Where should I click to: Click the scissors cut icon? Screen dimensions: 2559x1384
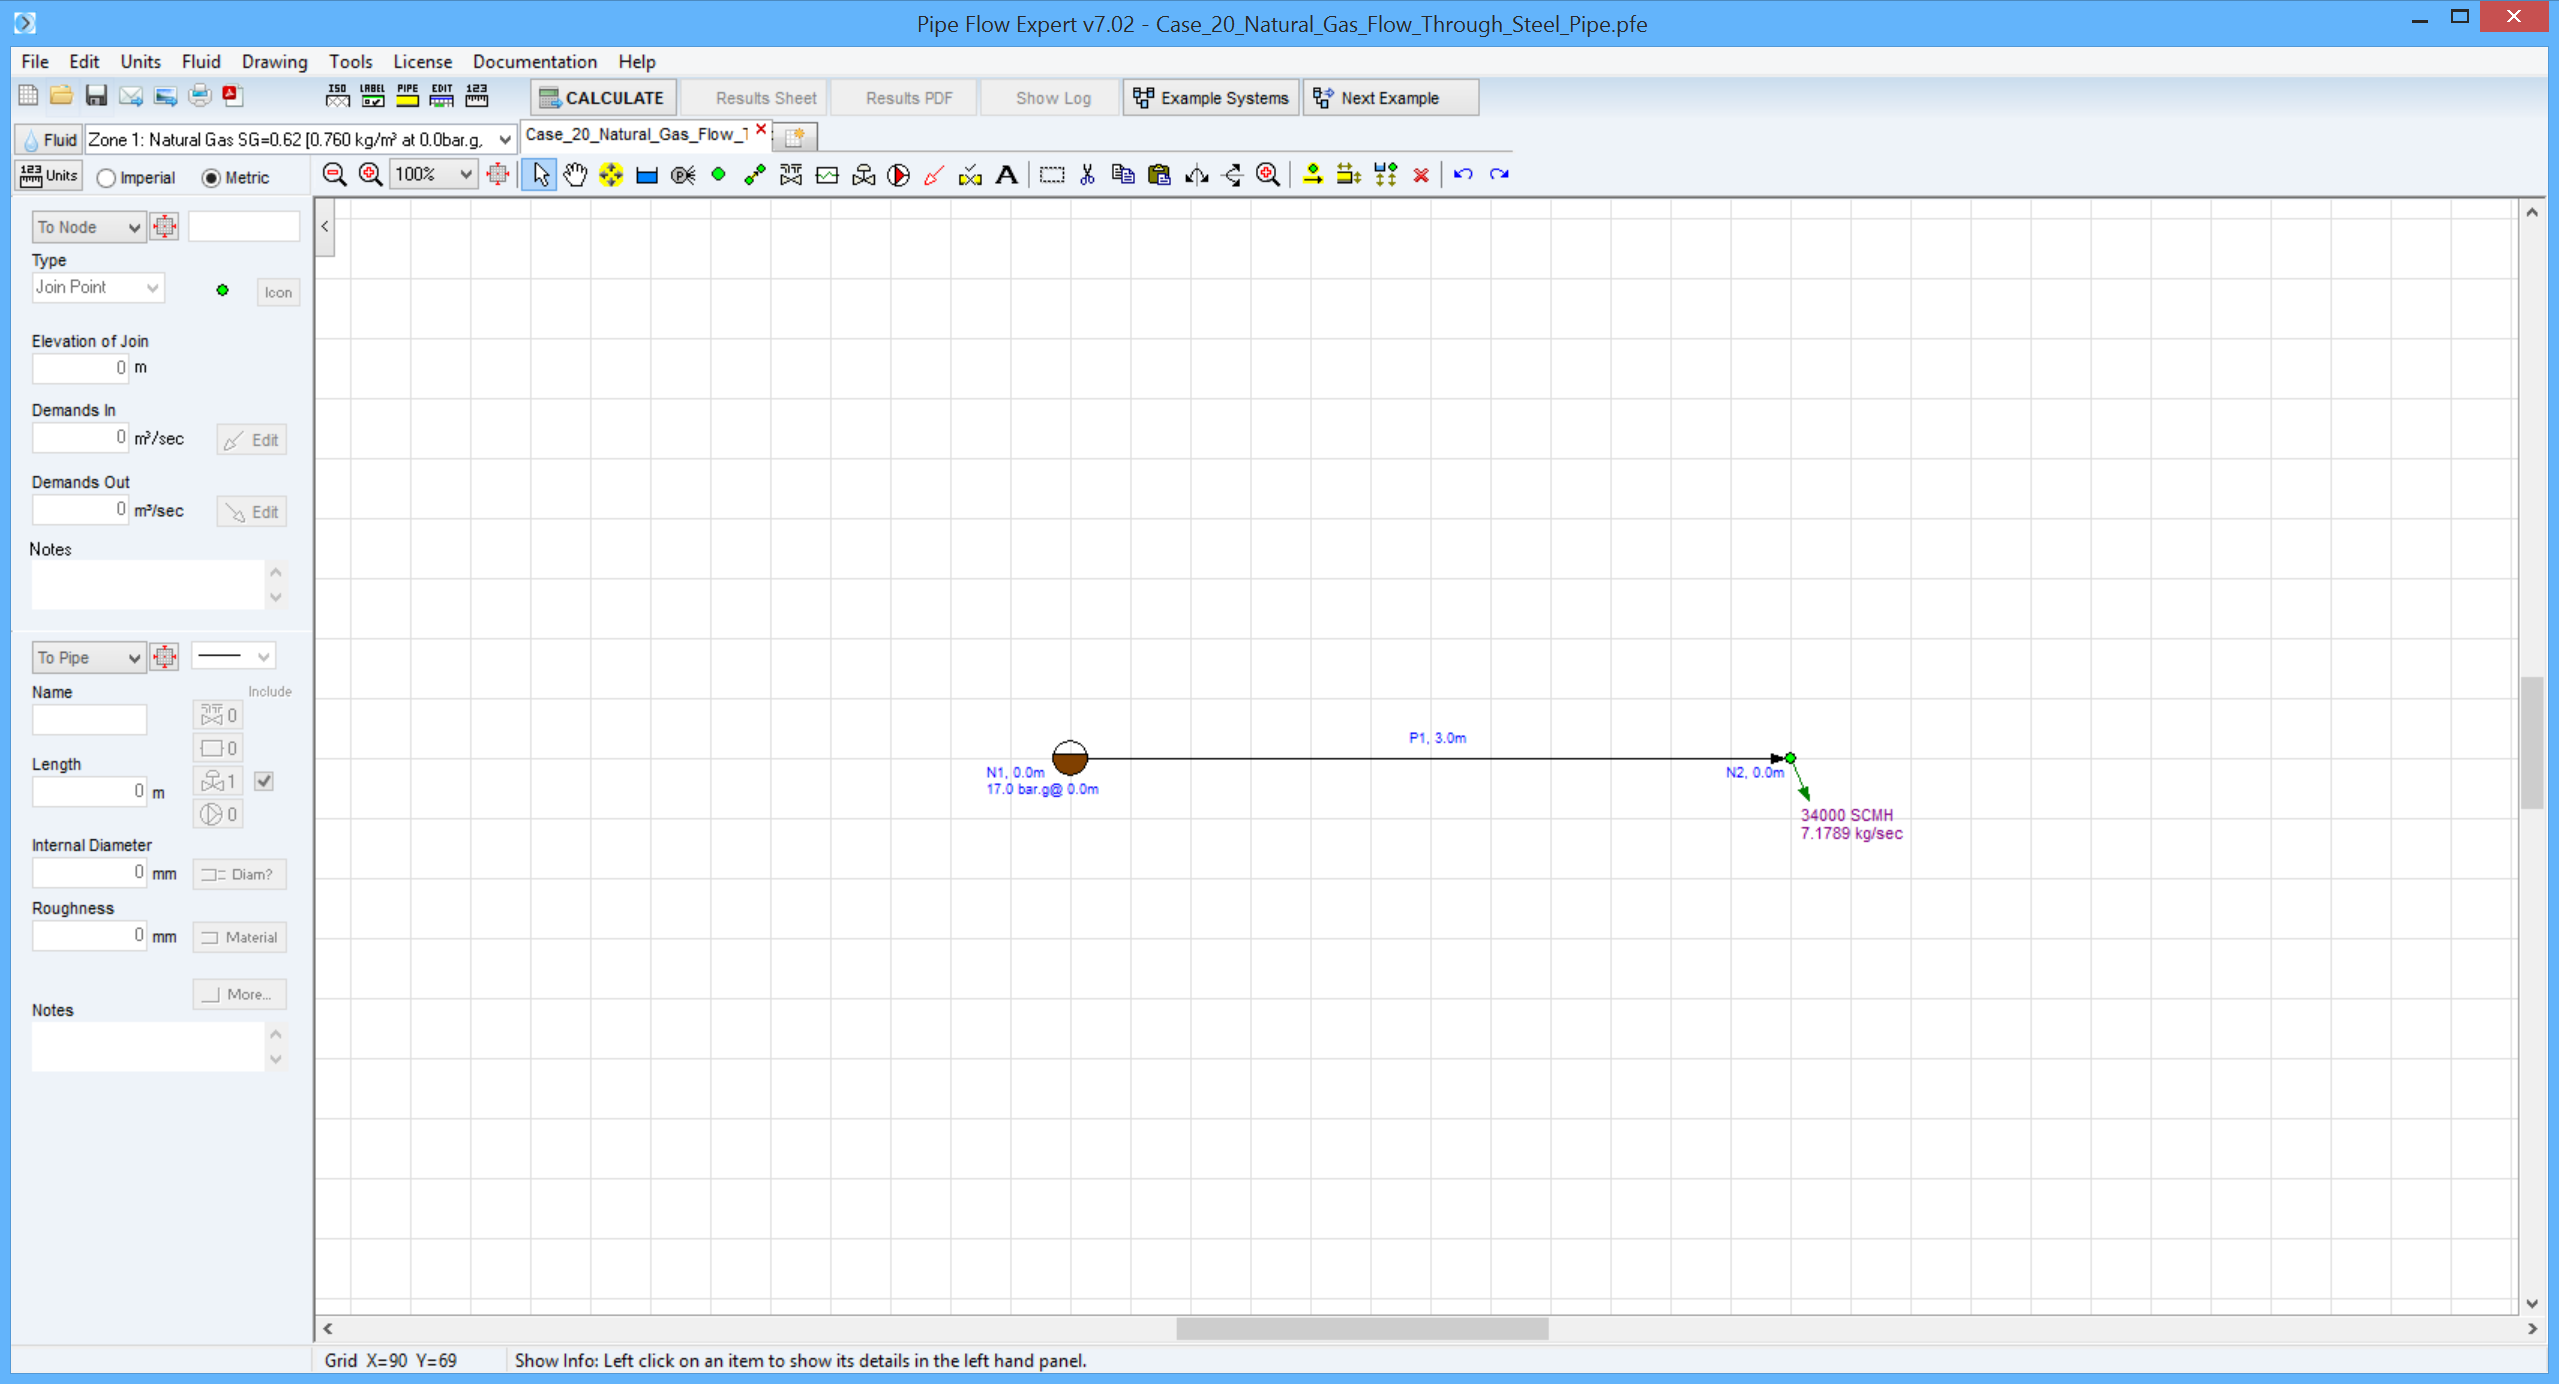(1087, 175)
